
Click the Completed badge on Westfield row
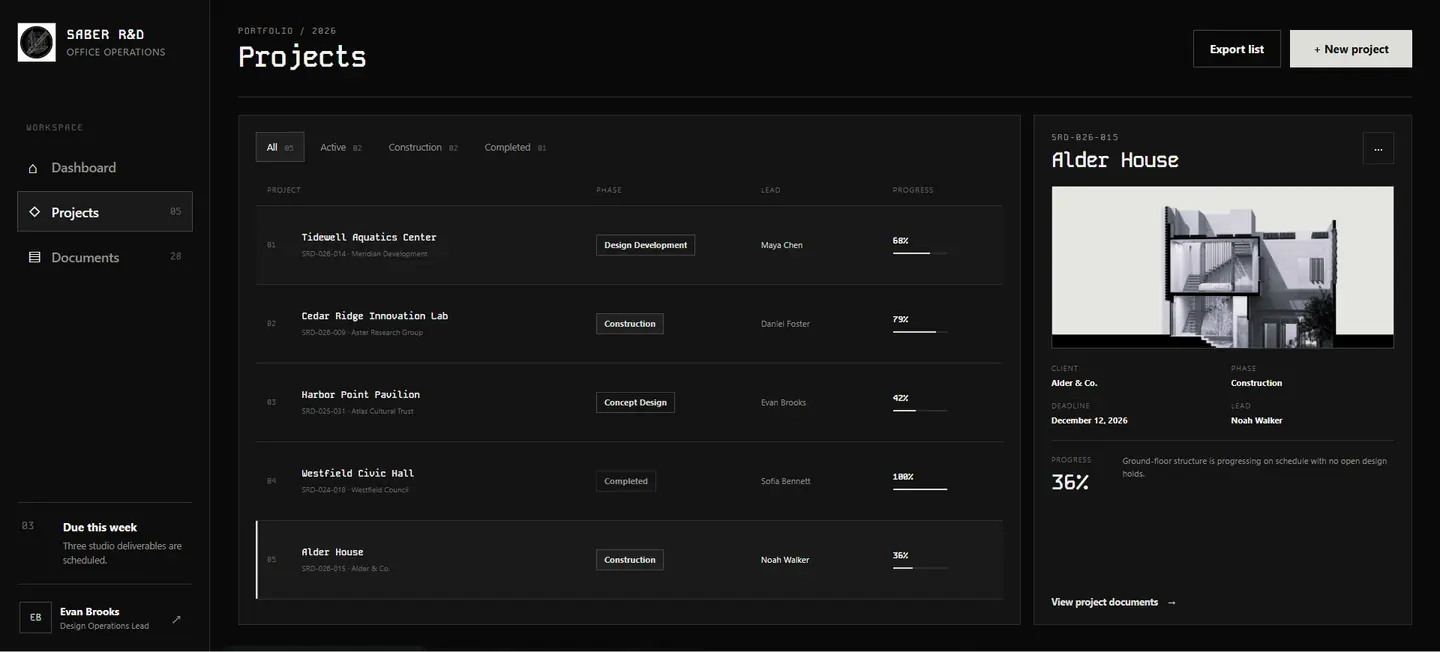tap(626, 481)
